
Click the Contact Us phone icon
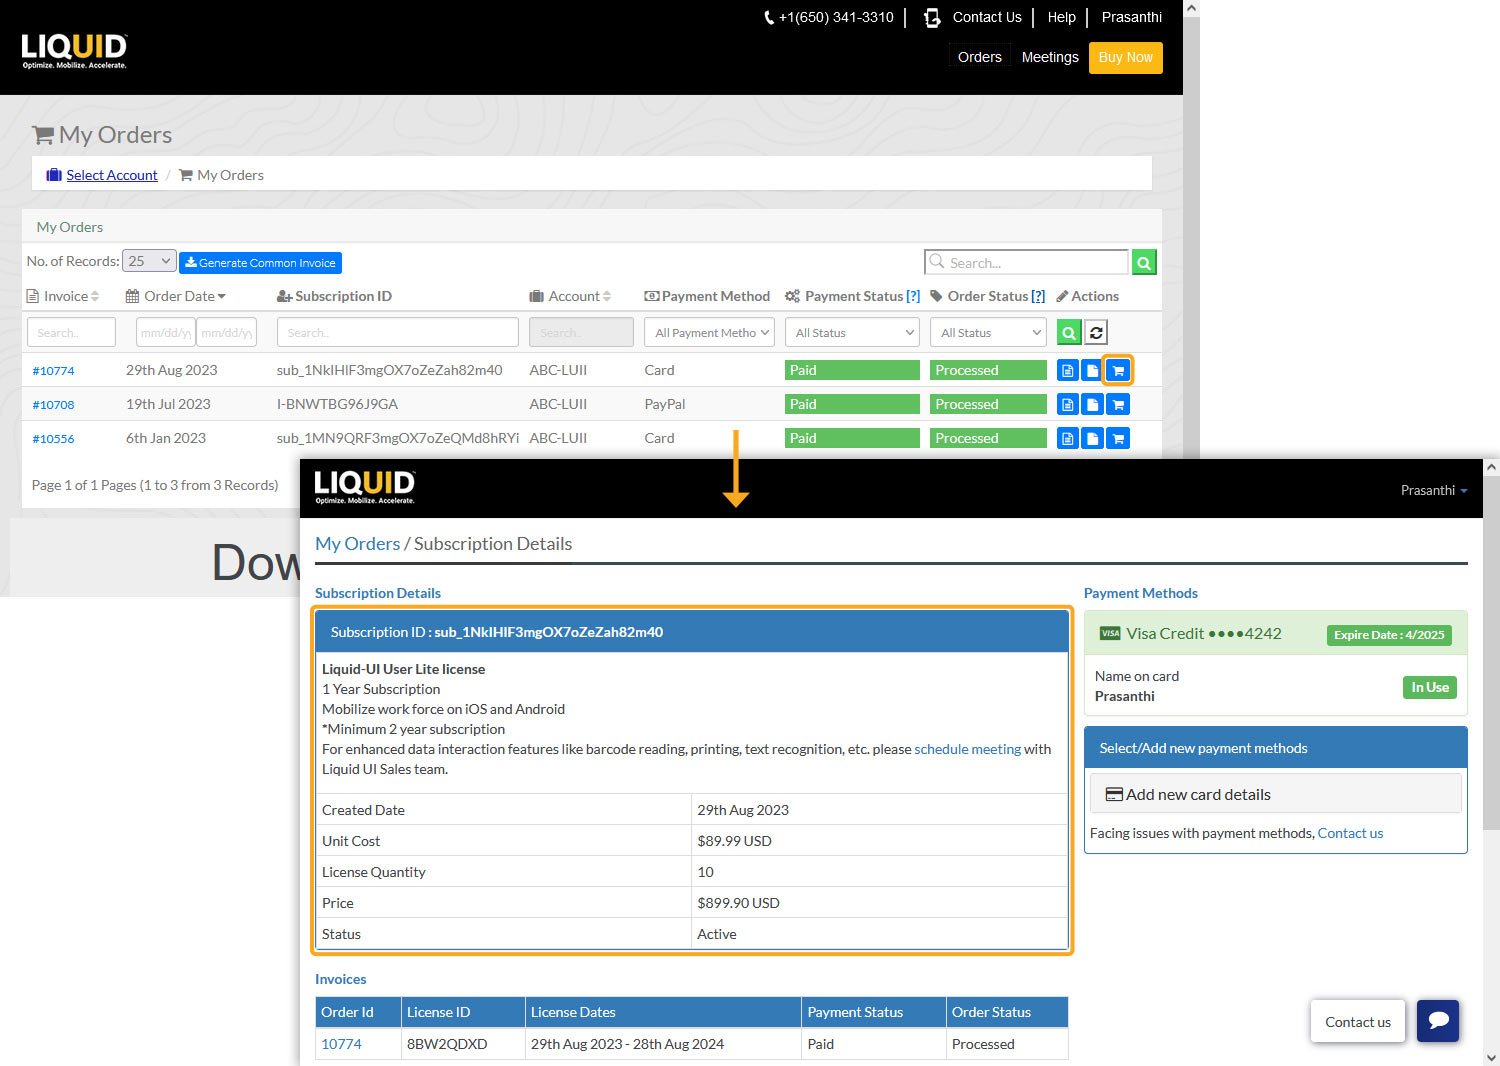click(x=932, y=17)
